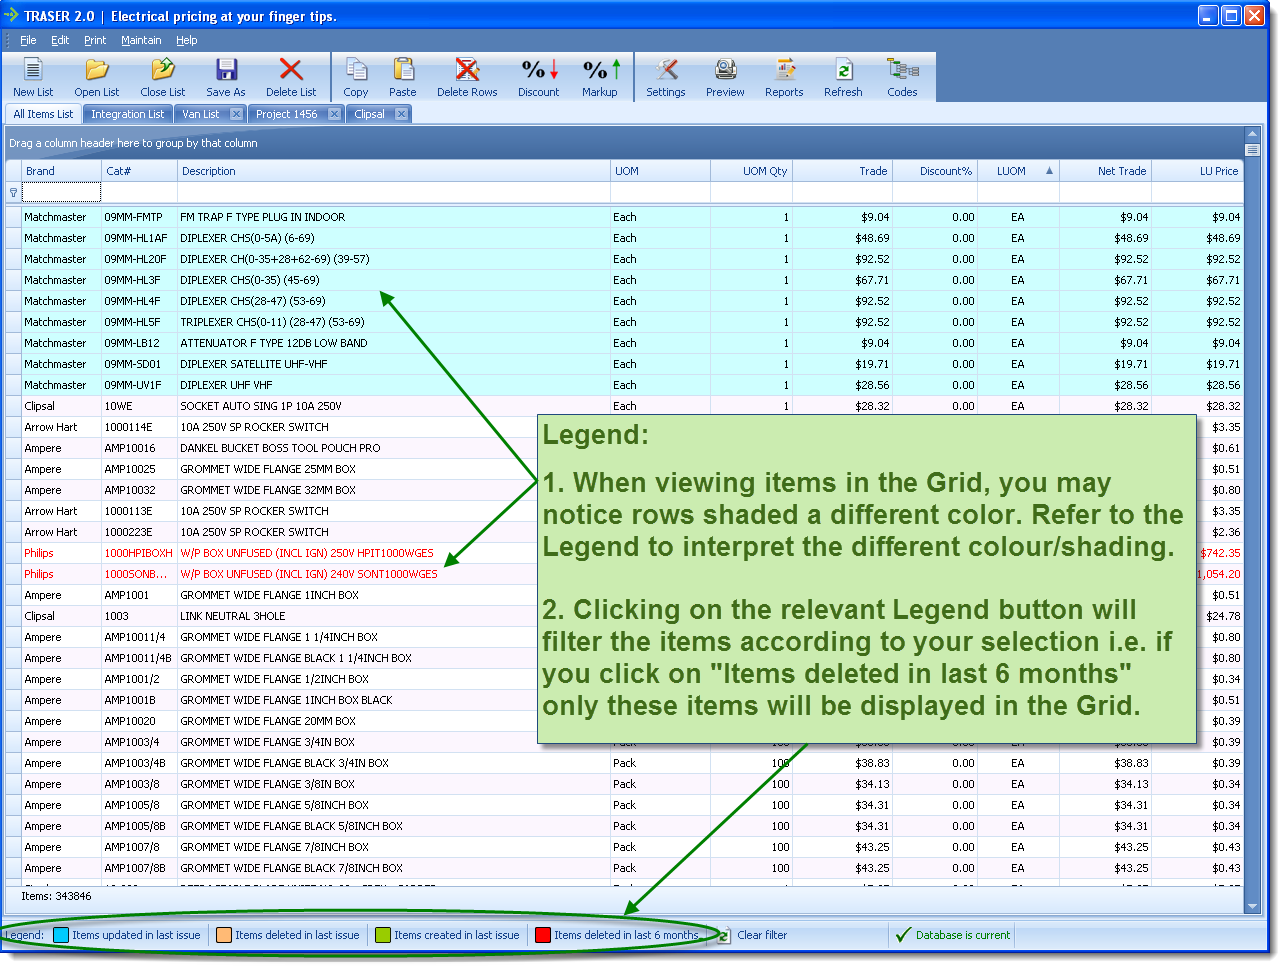Open the Help menu
1285x968 pixels.
click(x=187, y=40)
